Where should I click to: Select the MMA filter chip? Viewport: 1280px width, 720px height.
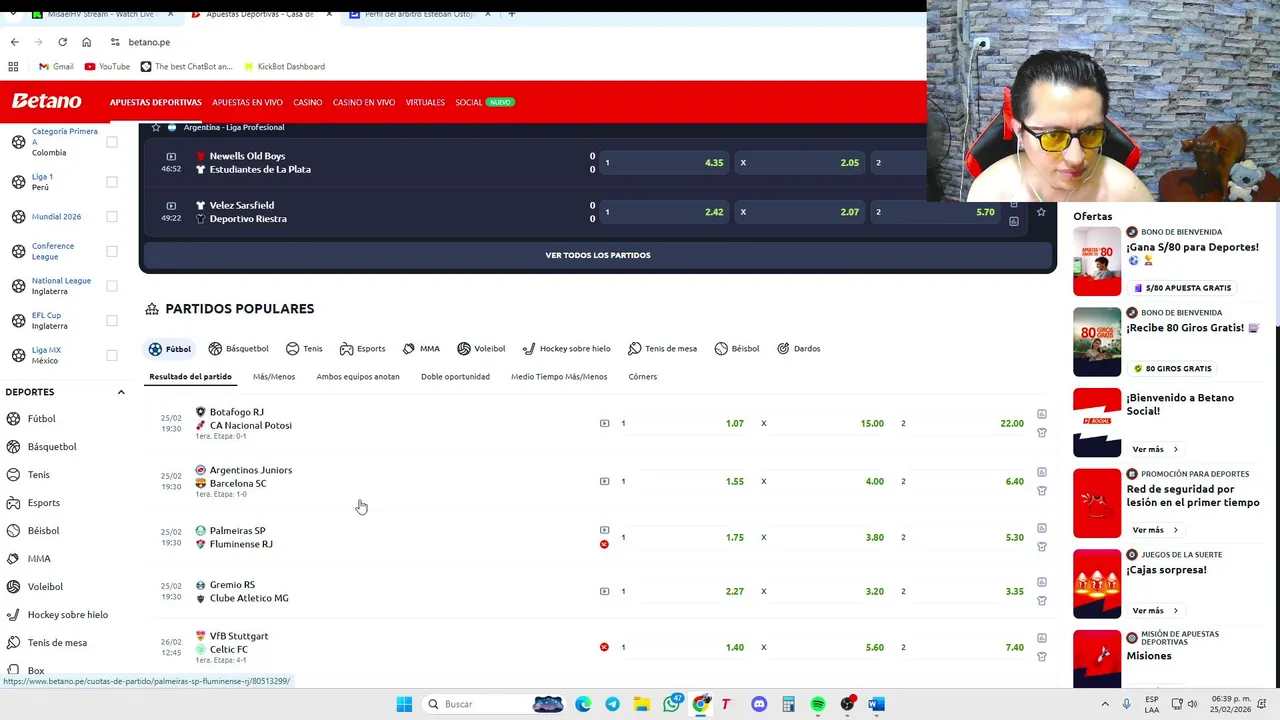pos(421,349)
